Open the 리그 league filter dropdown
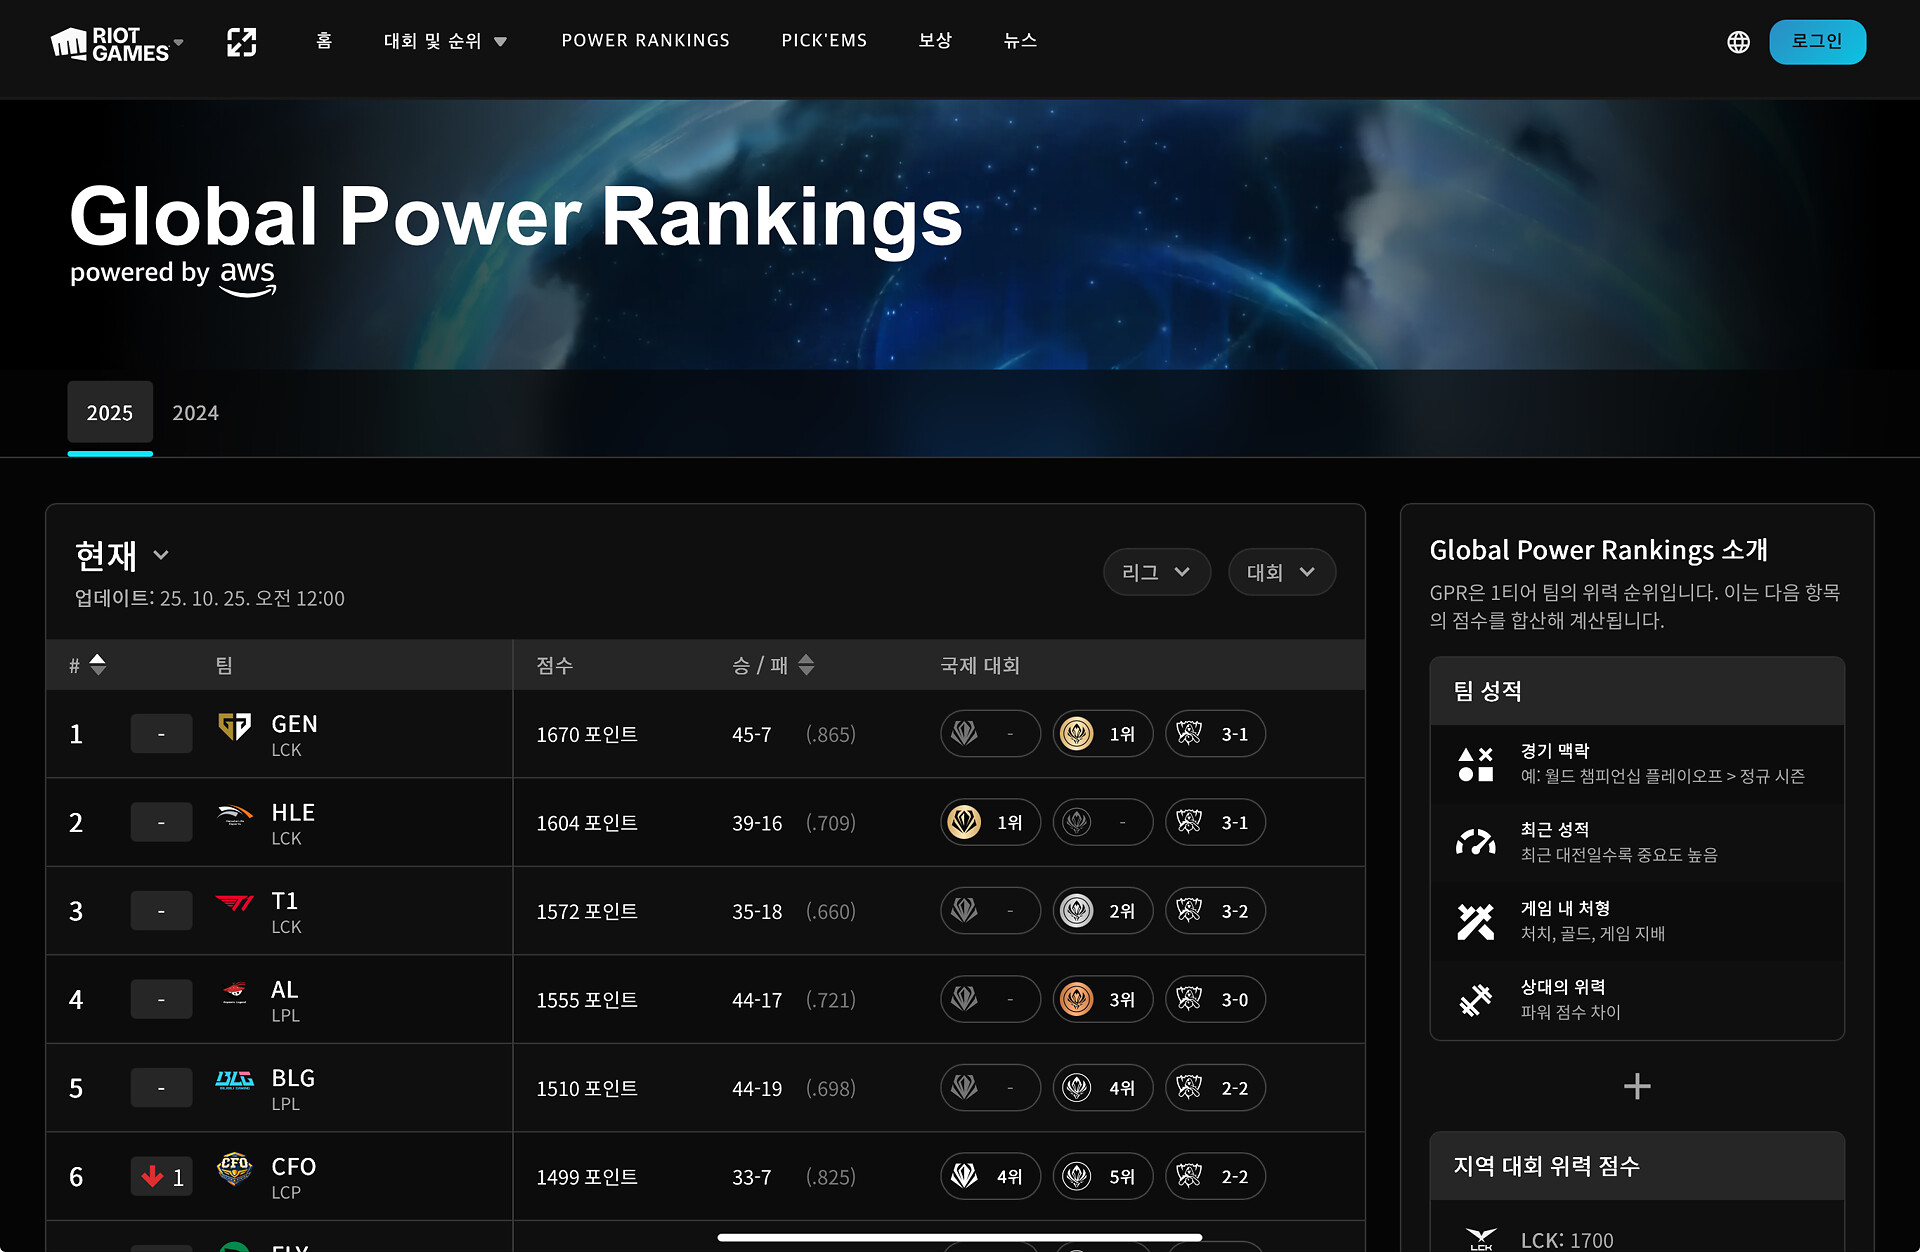1920x1252 pixels. pyautogui.click(x=1156, y=572)
